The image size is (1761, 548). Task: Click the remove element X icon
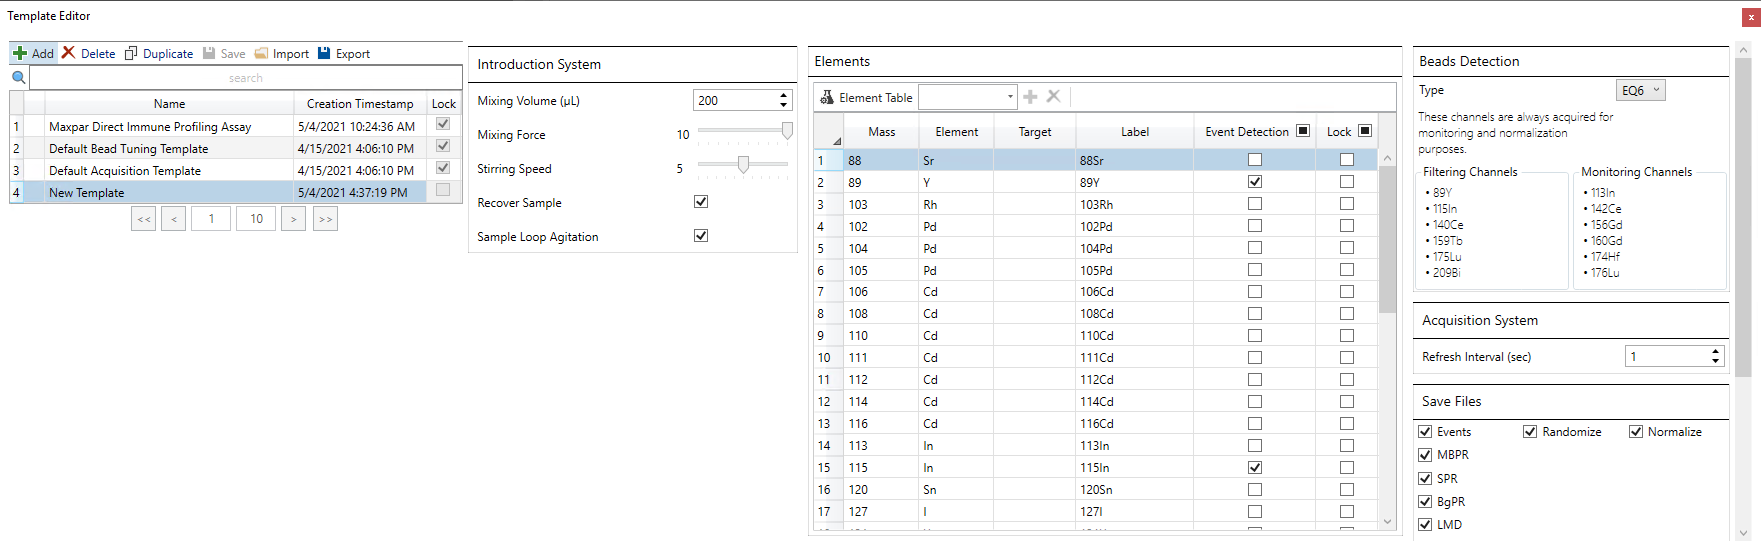[1053, 97]
